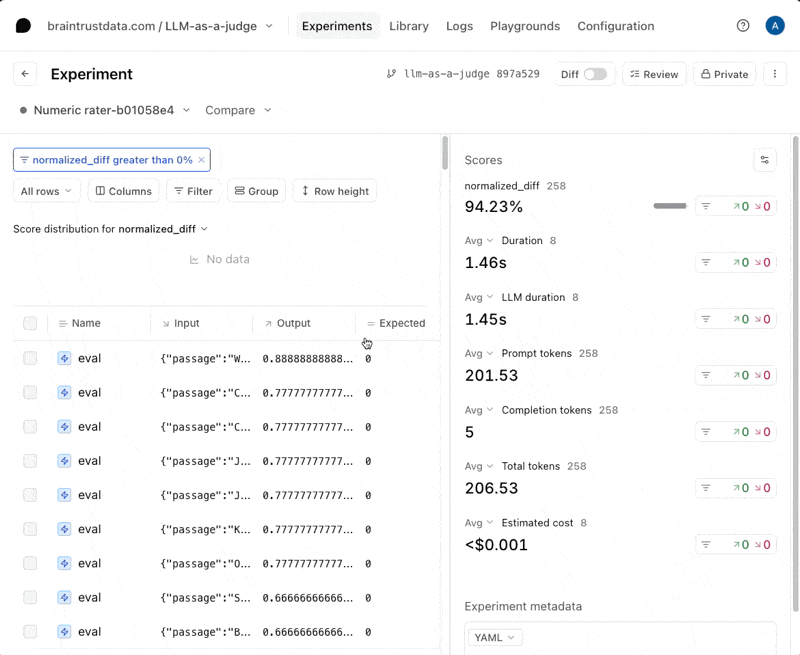Toggle the Diff switch

tap(595, 74)
